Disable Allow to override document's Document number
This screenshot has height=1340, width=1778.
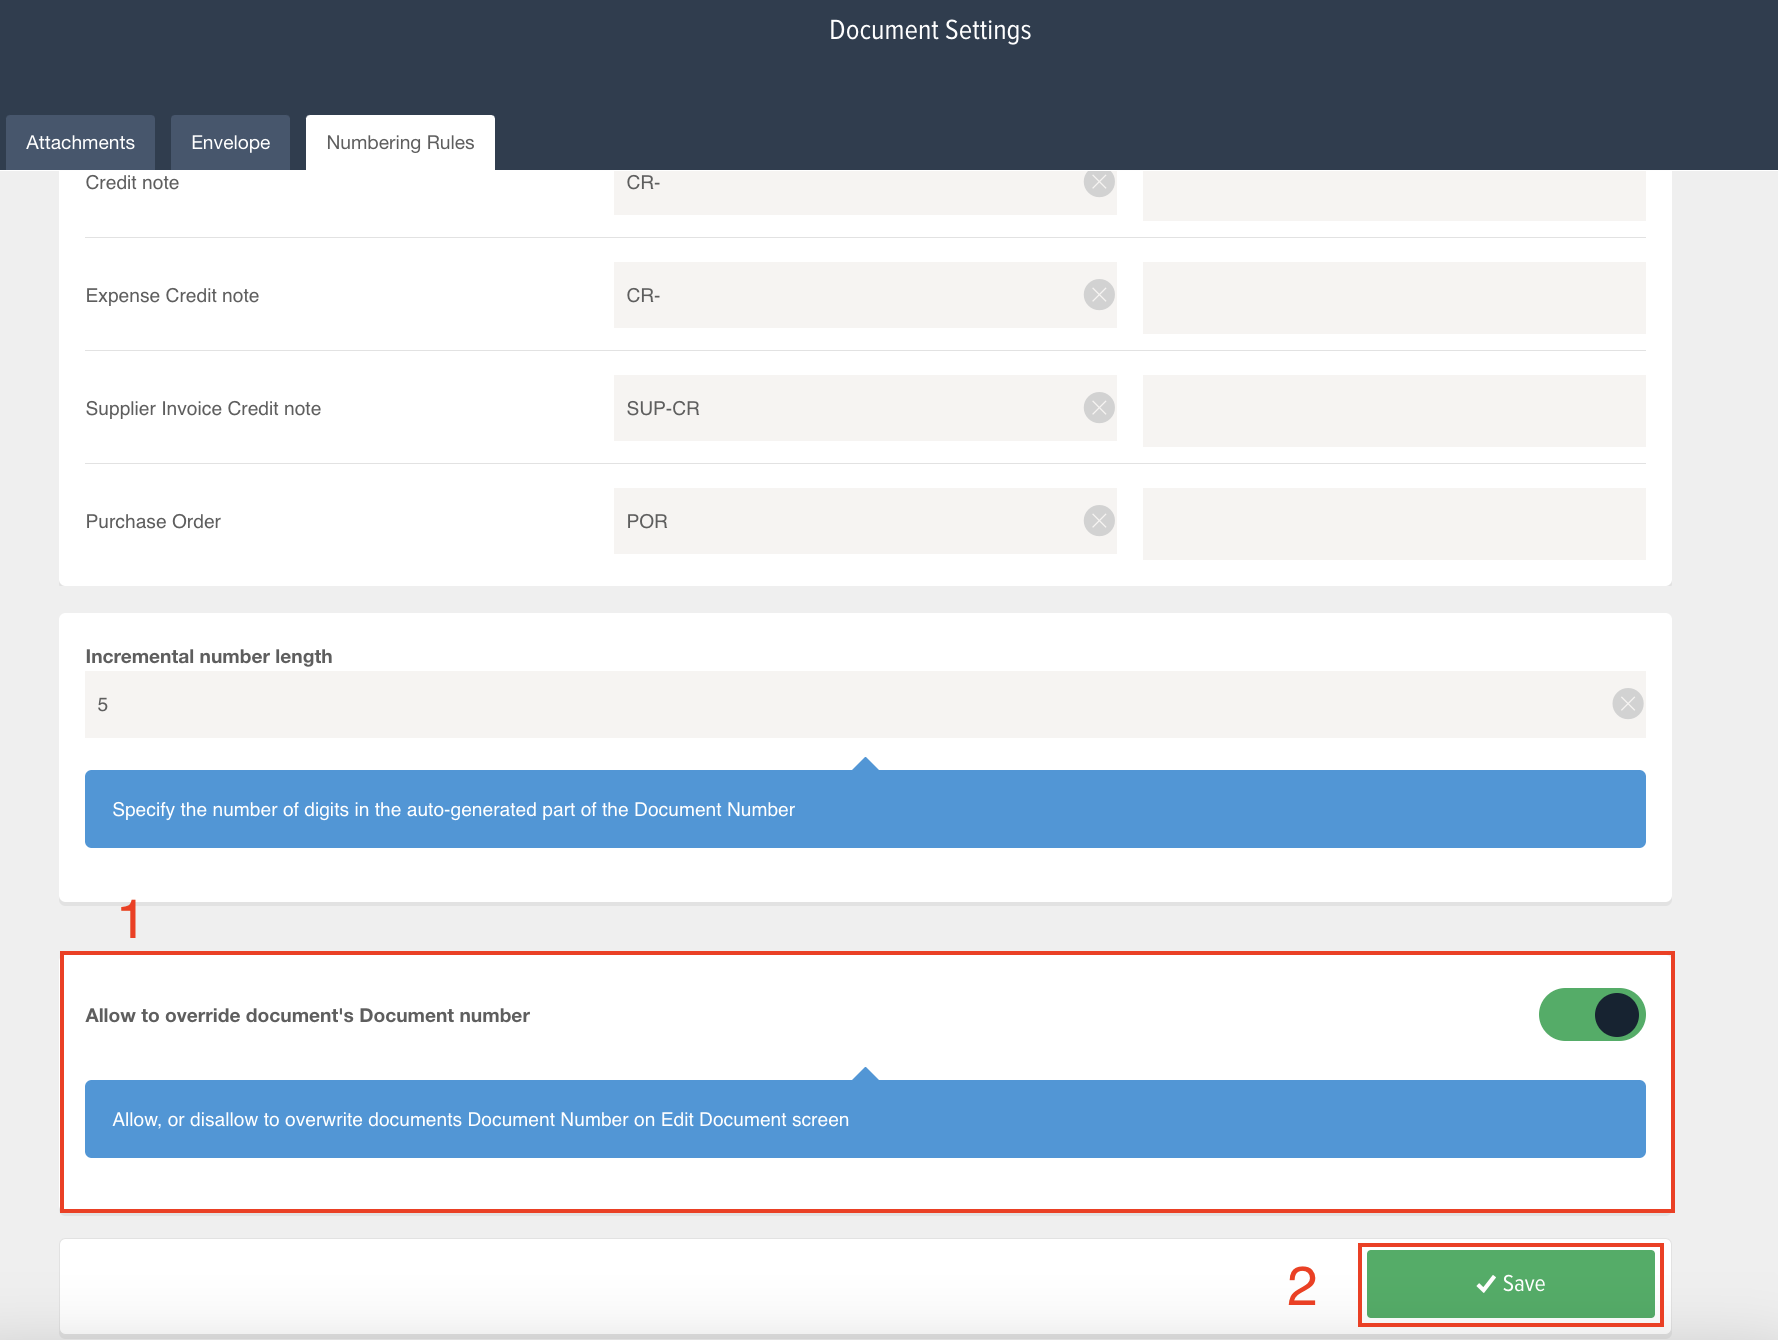1591,1015
